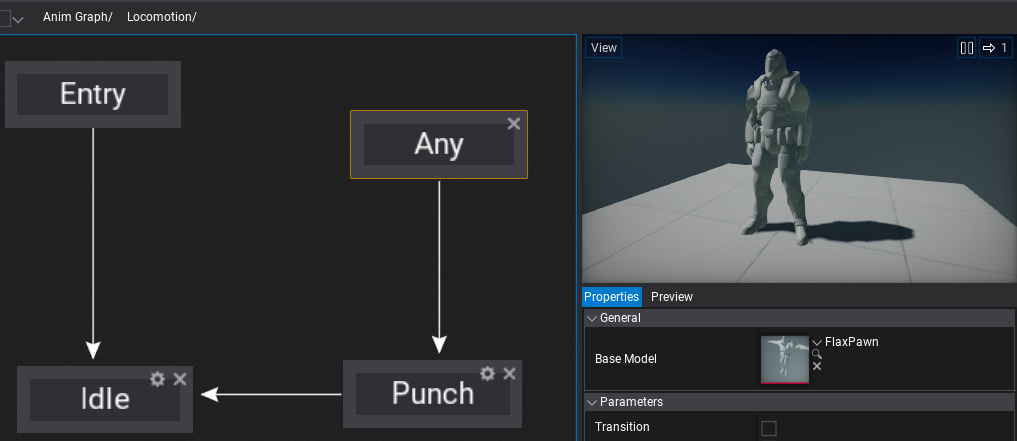This screenshot has height=441, width=1017.
Task: Go to the Locomotion breadcrumb level
Action: [162, 17]
